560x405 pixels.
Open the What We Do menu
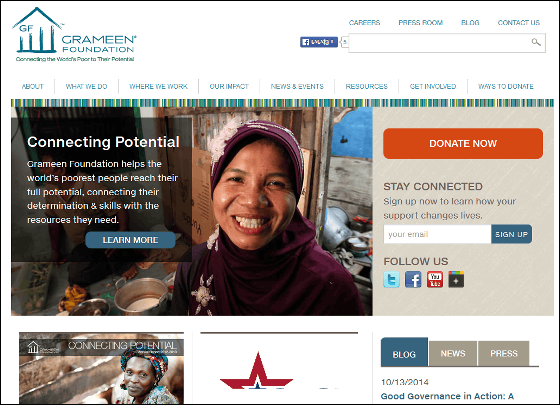click(x=86, y=86)
